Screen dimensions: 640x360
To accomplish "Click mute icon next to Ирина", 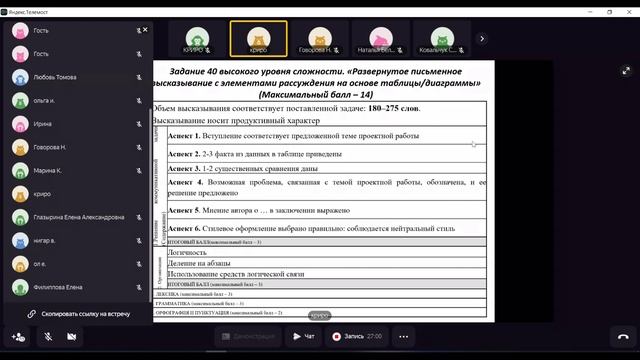I will (139, 124).
